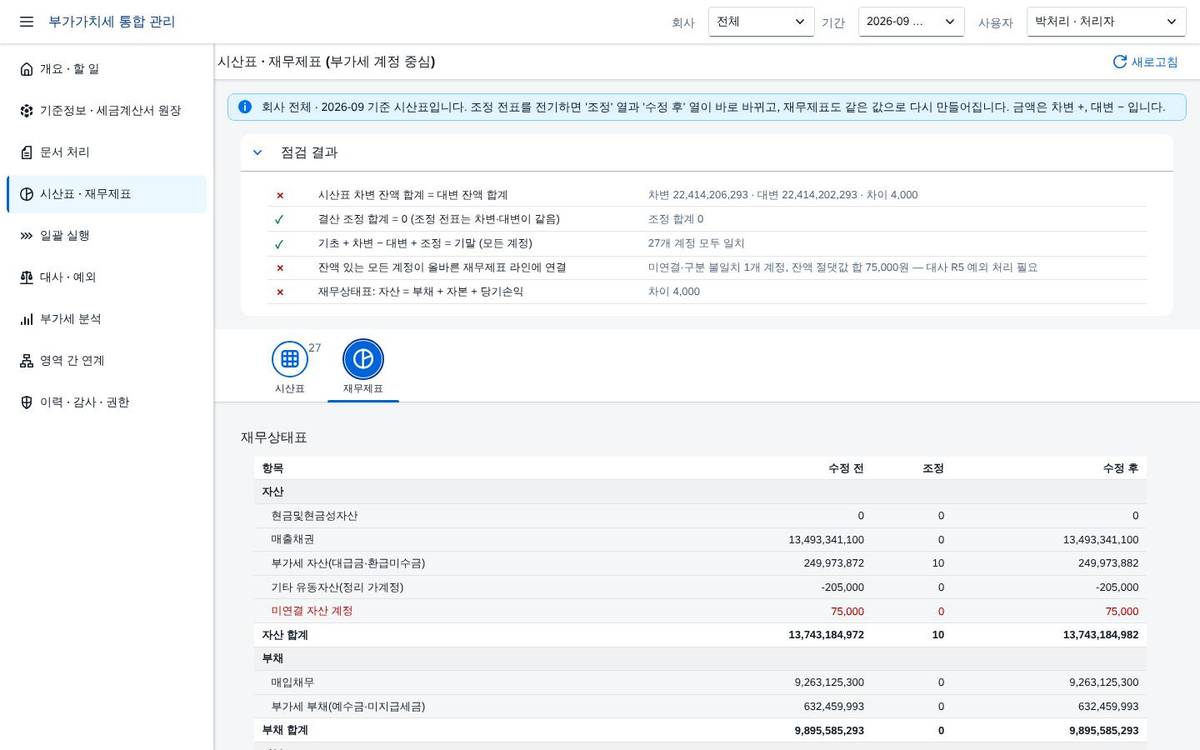Screen dimensions: 1200x750
Task: Click the red X beside 재무상태표: 자산 = 부채 check
Action: click(280, 292)
